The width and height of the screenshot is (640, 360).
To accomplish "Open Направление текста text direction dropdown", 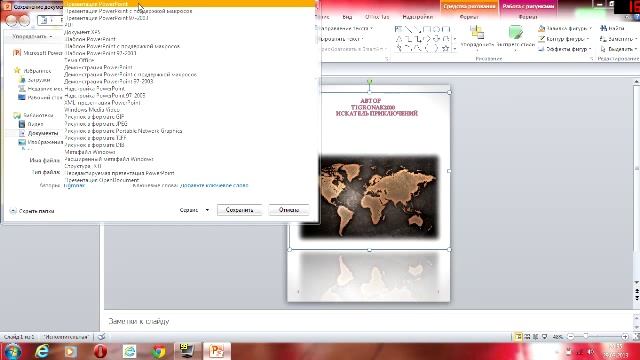I will point(346,28).
